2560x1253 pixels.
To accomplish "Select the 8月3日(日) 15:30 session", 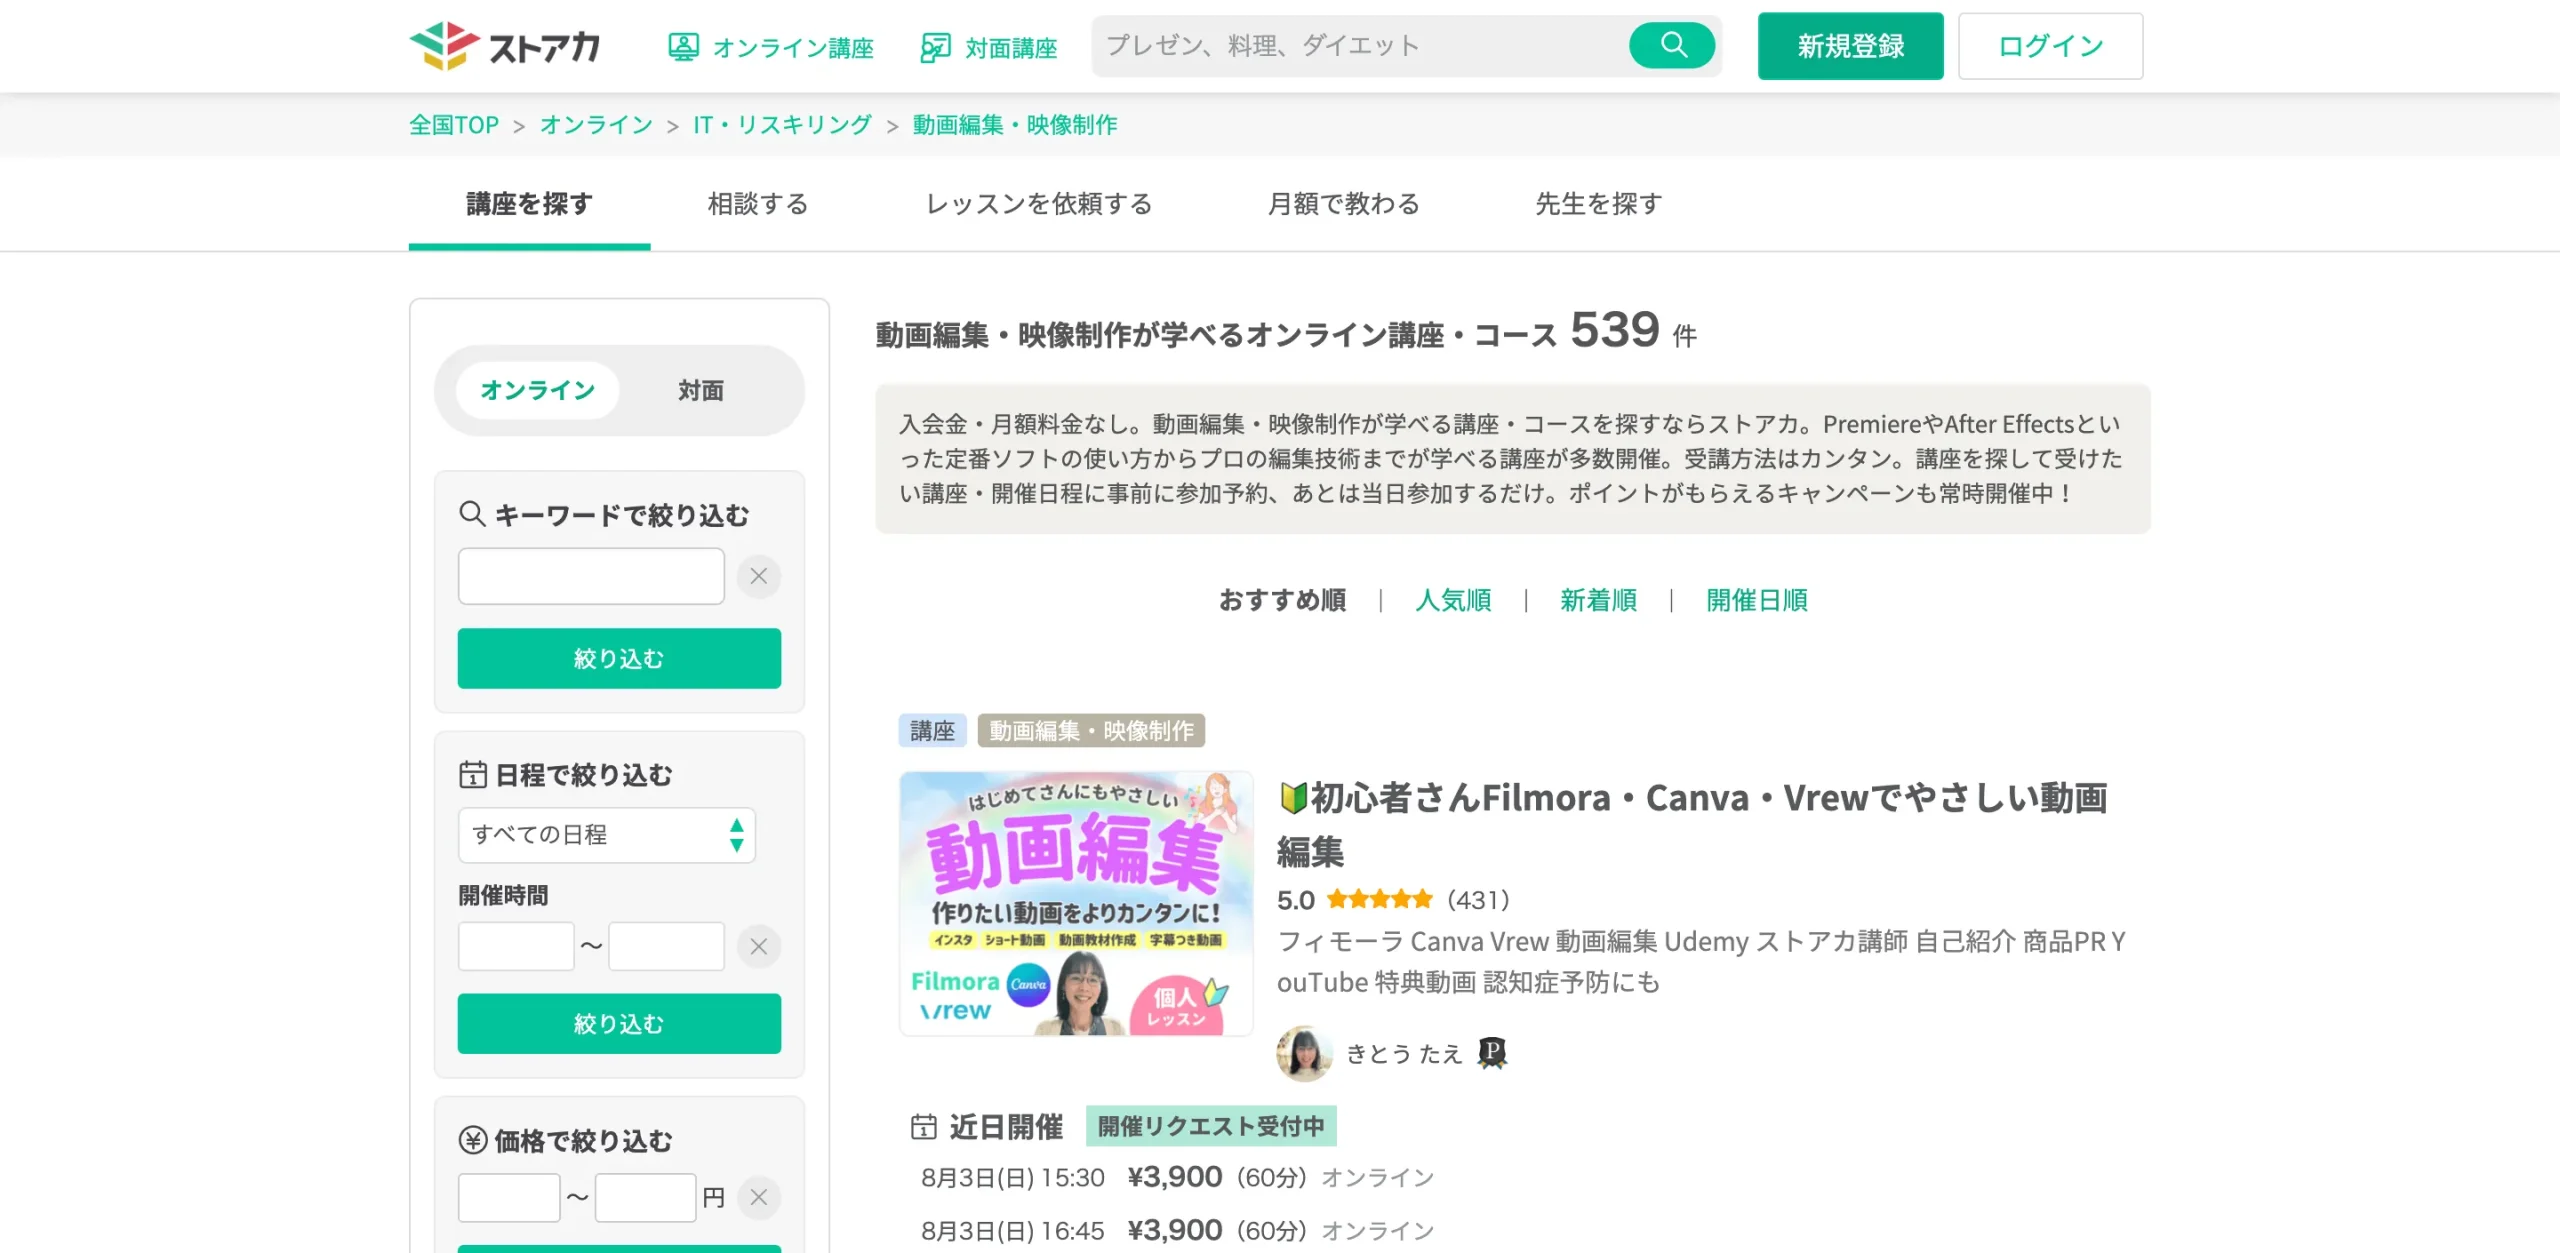I will pyautogui.click(x=1177, y=1178).
